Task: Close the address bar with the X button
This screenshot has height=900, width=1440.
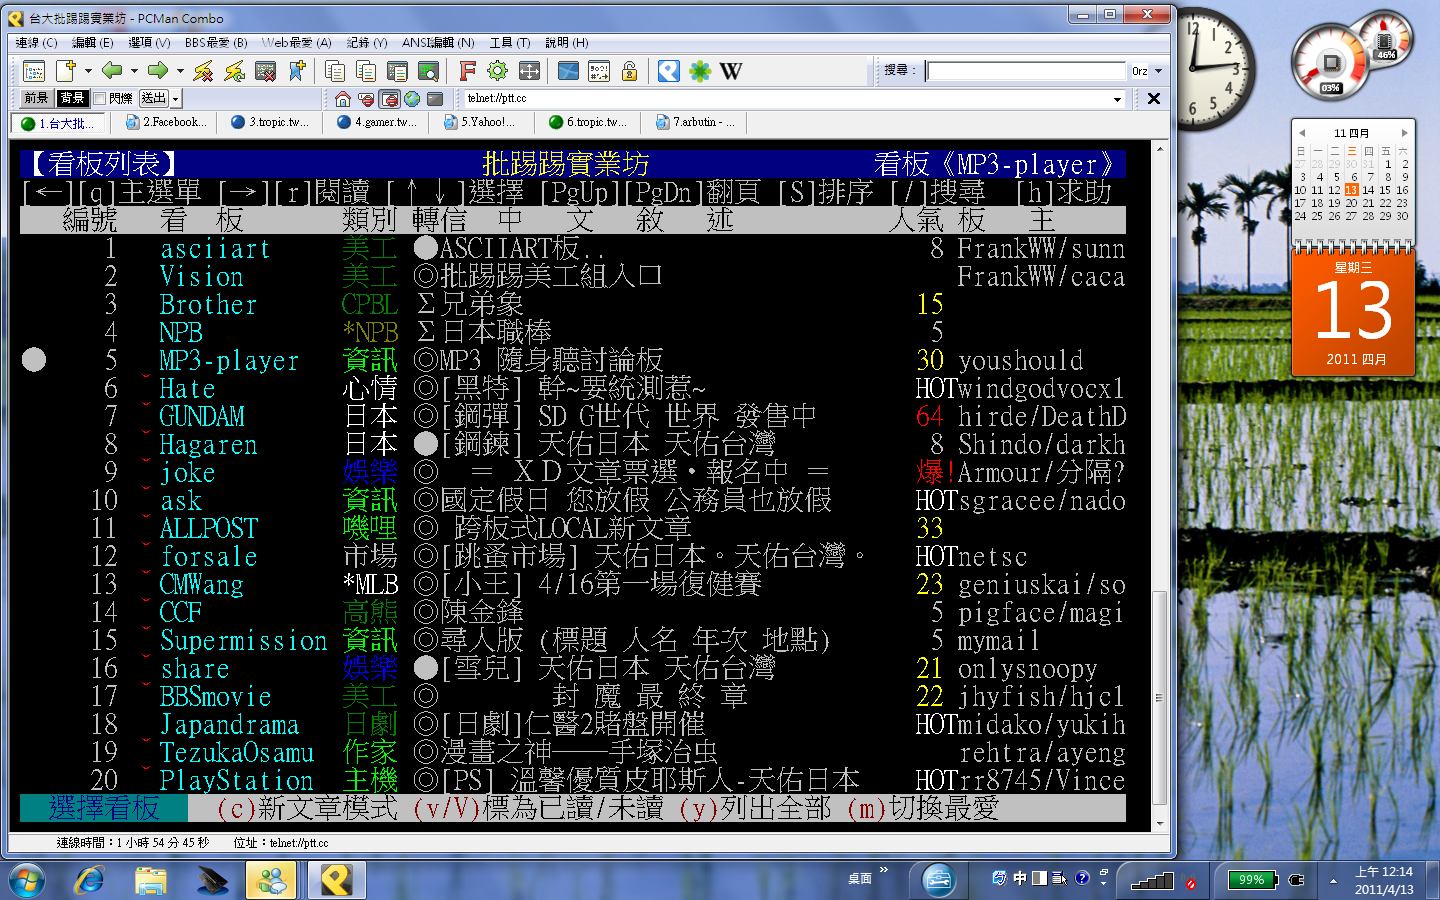Action: (1154, 98)
